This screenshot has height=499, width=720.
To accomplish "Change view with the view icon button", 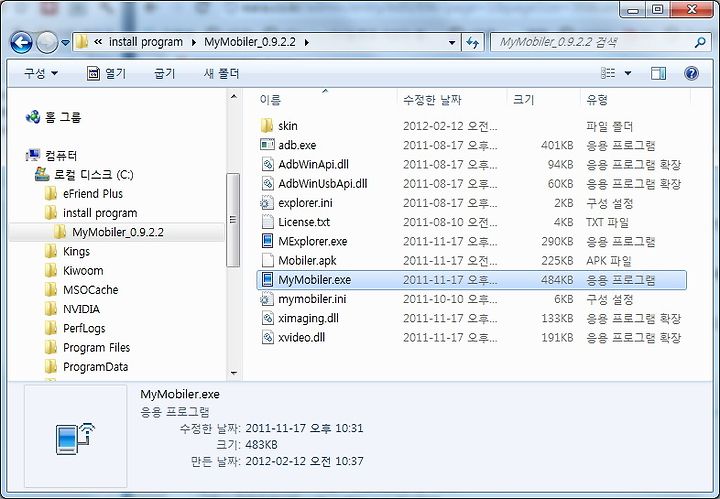I will 608,73.
